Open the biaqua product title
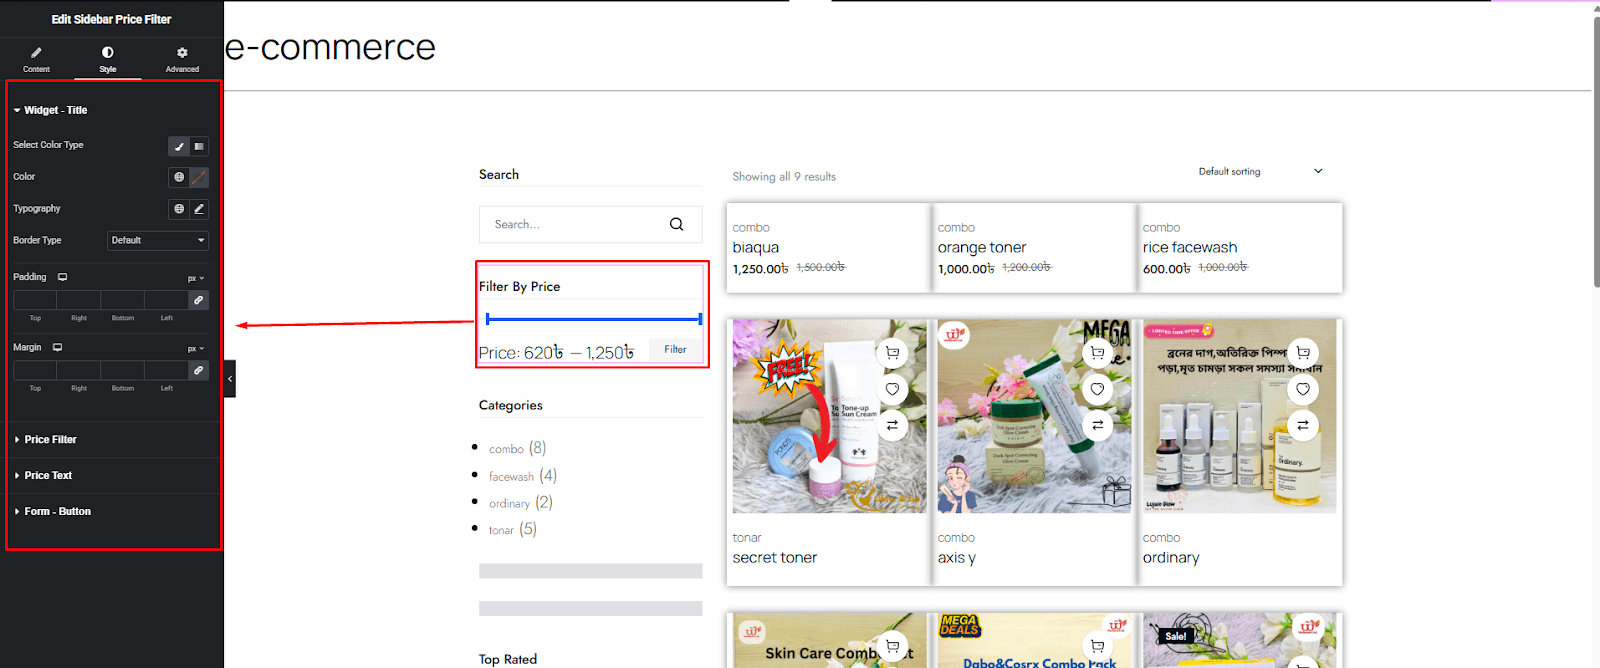Screen dimensions: 1600x668 (x=755, y=248)
